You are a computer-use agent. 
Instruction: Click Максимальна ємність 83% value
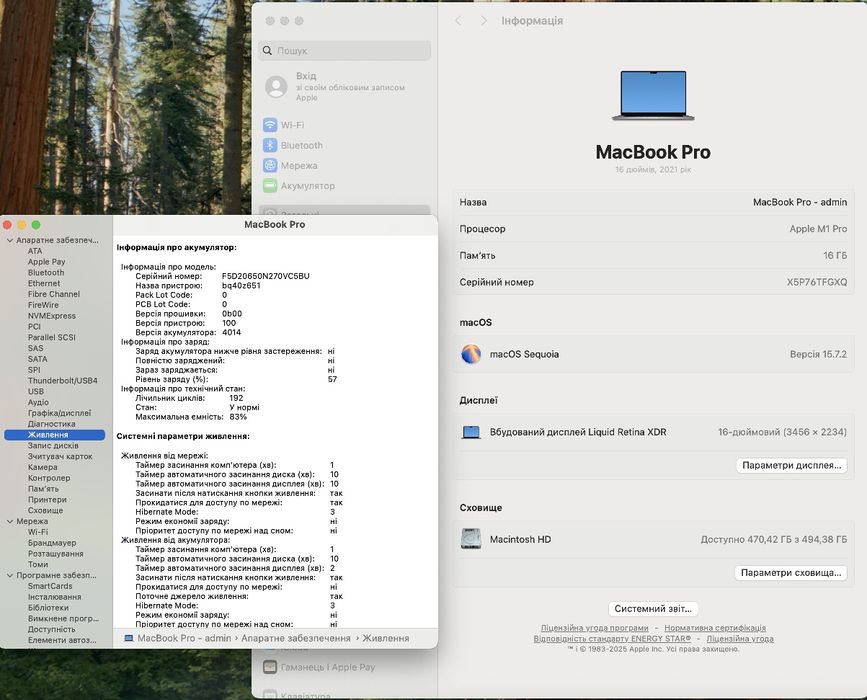pyautogui.click(x=238, y=416)
